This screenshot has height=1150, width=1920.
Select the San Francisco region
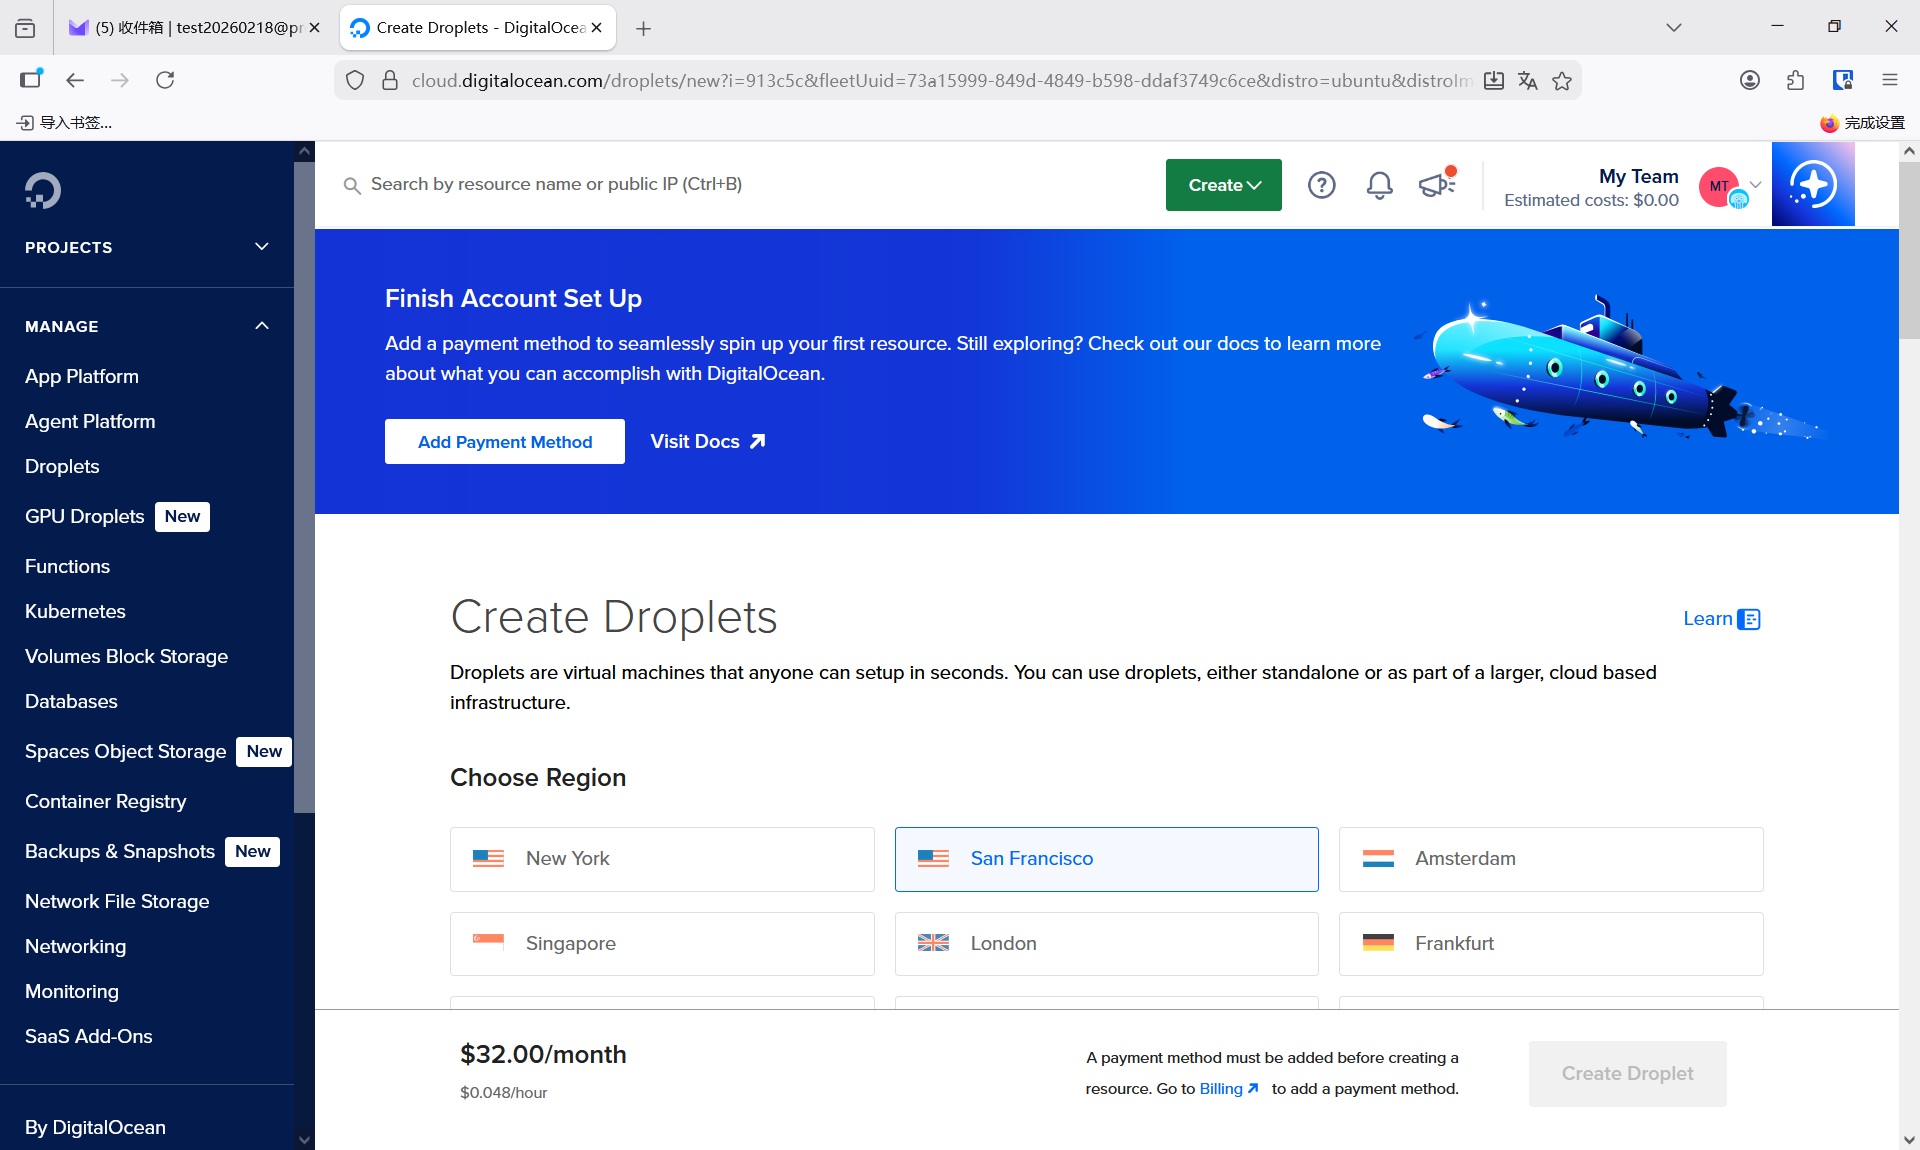pyautogui.click(x=1106, y=859)
